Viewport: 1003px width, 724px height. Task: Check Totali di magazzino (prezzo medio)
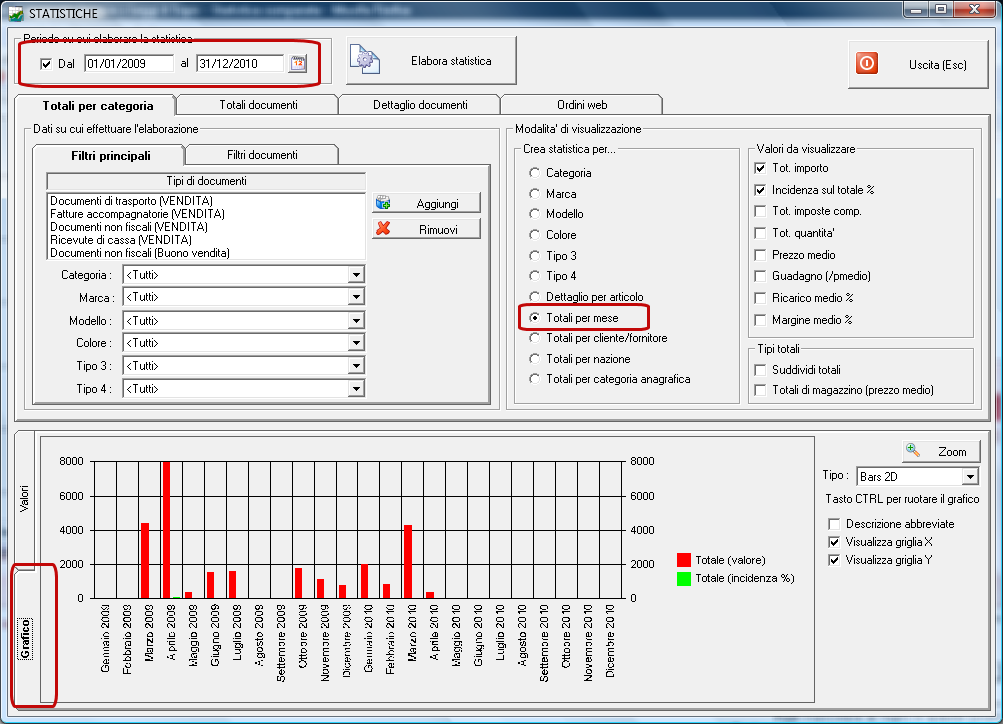(760, 390)
